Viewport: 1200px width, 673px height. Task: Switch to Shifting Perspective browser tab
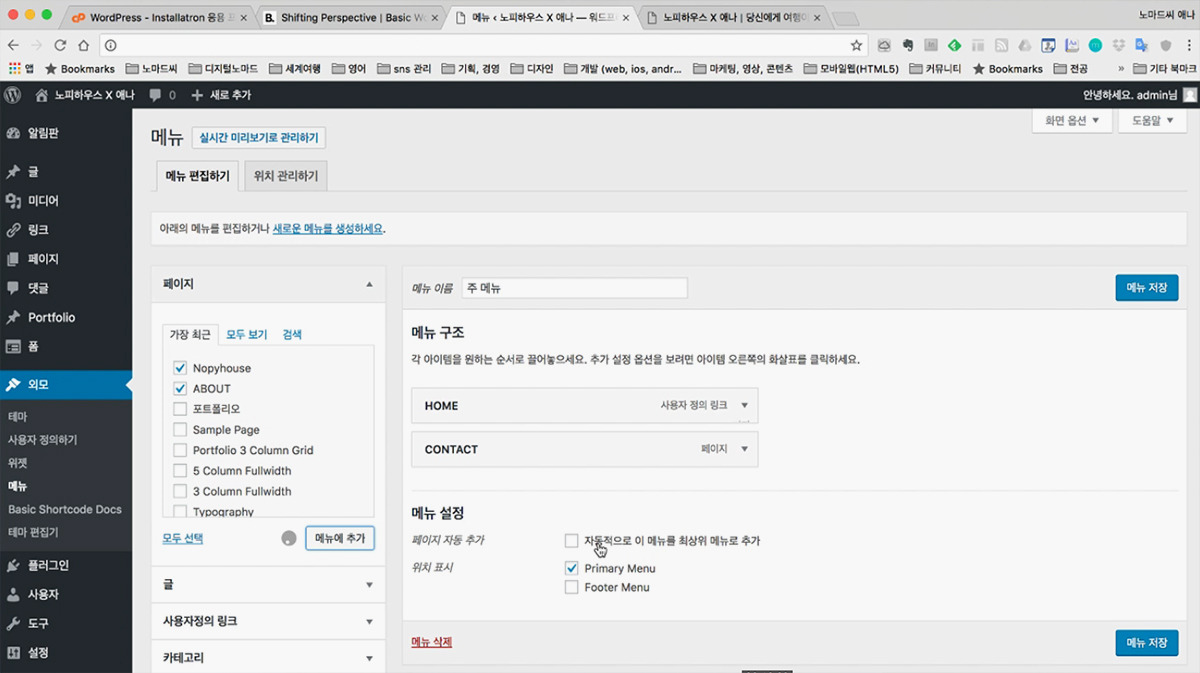[x=350, y=17]
